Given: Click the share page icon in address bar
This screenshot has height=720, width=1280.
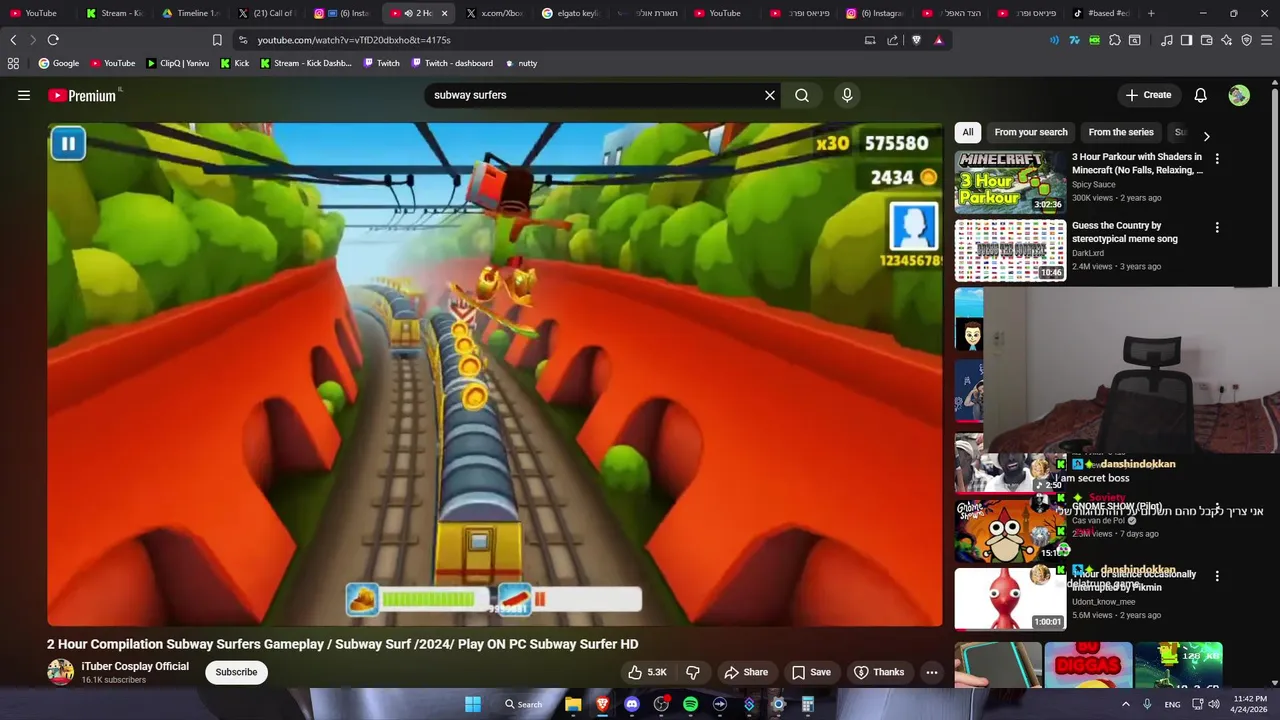Looking at the screenshot, I should (892, 40).
